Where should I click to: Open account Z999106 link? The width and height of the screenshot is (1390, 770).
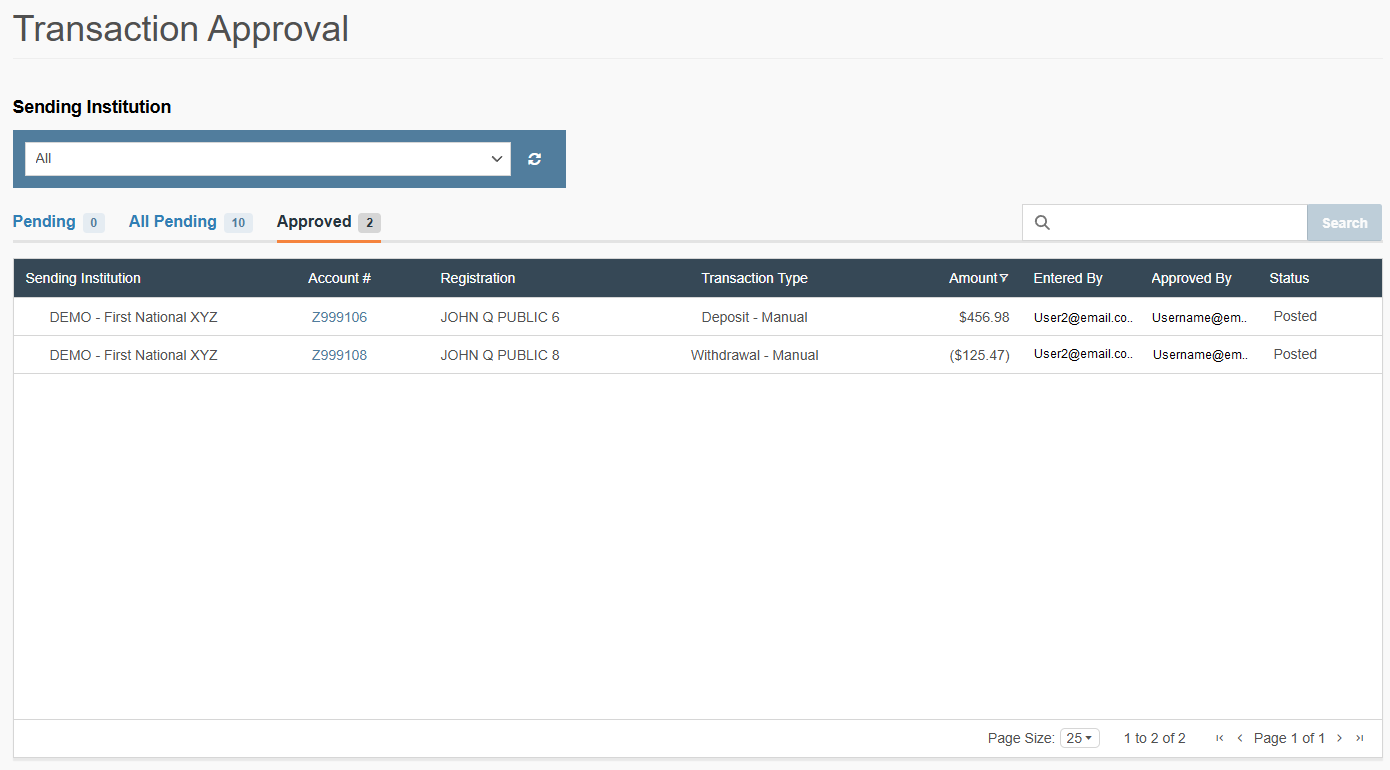339,317
